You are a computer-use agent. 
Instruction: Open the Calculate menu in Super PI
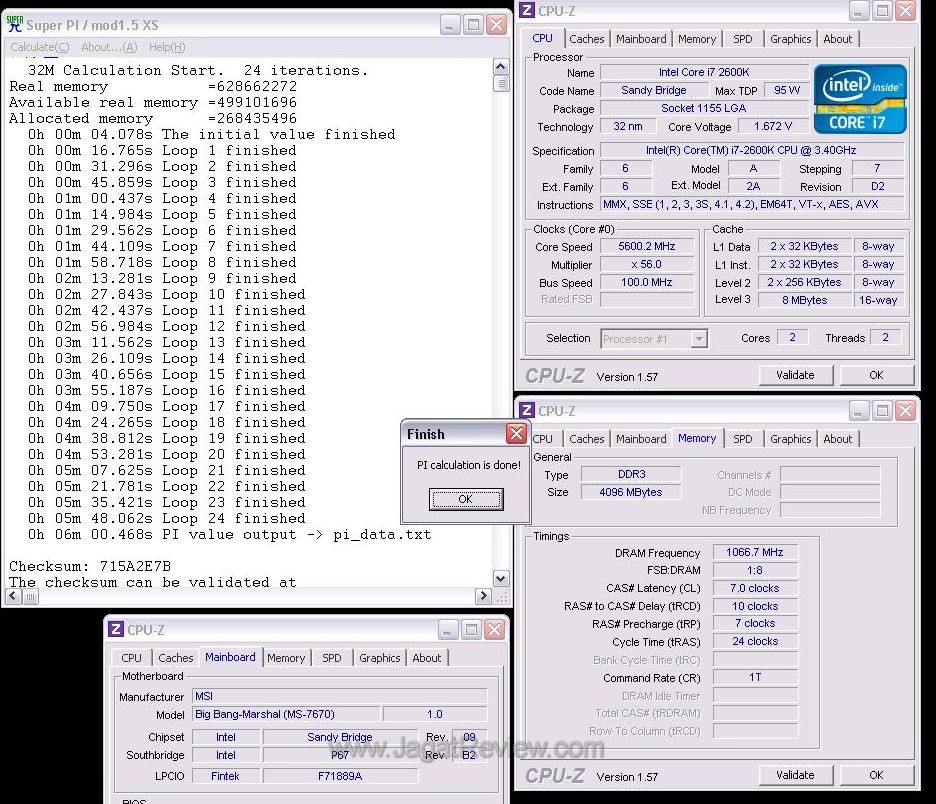39,47
